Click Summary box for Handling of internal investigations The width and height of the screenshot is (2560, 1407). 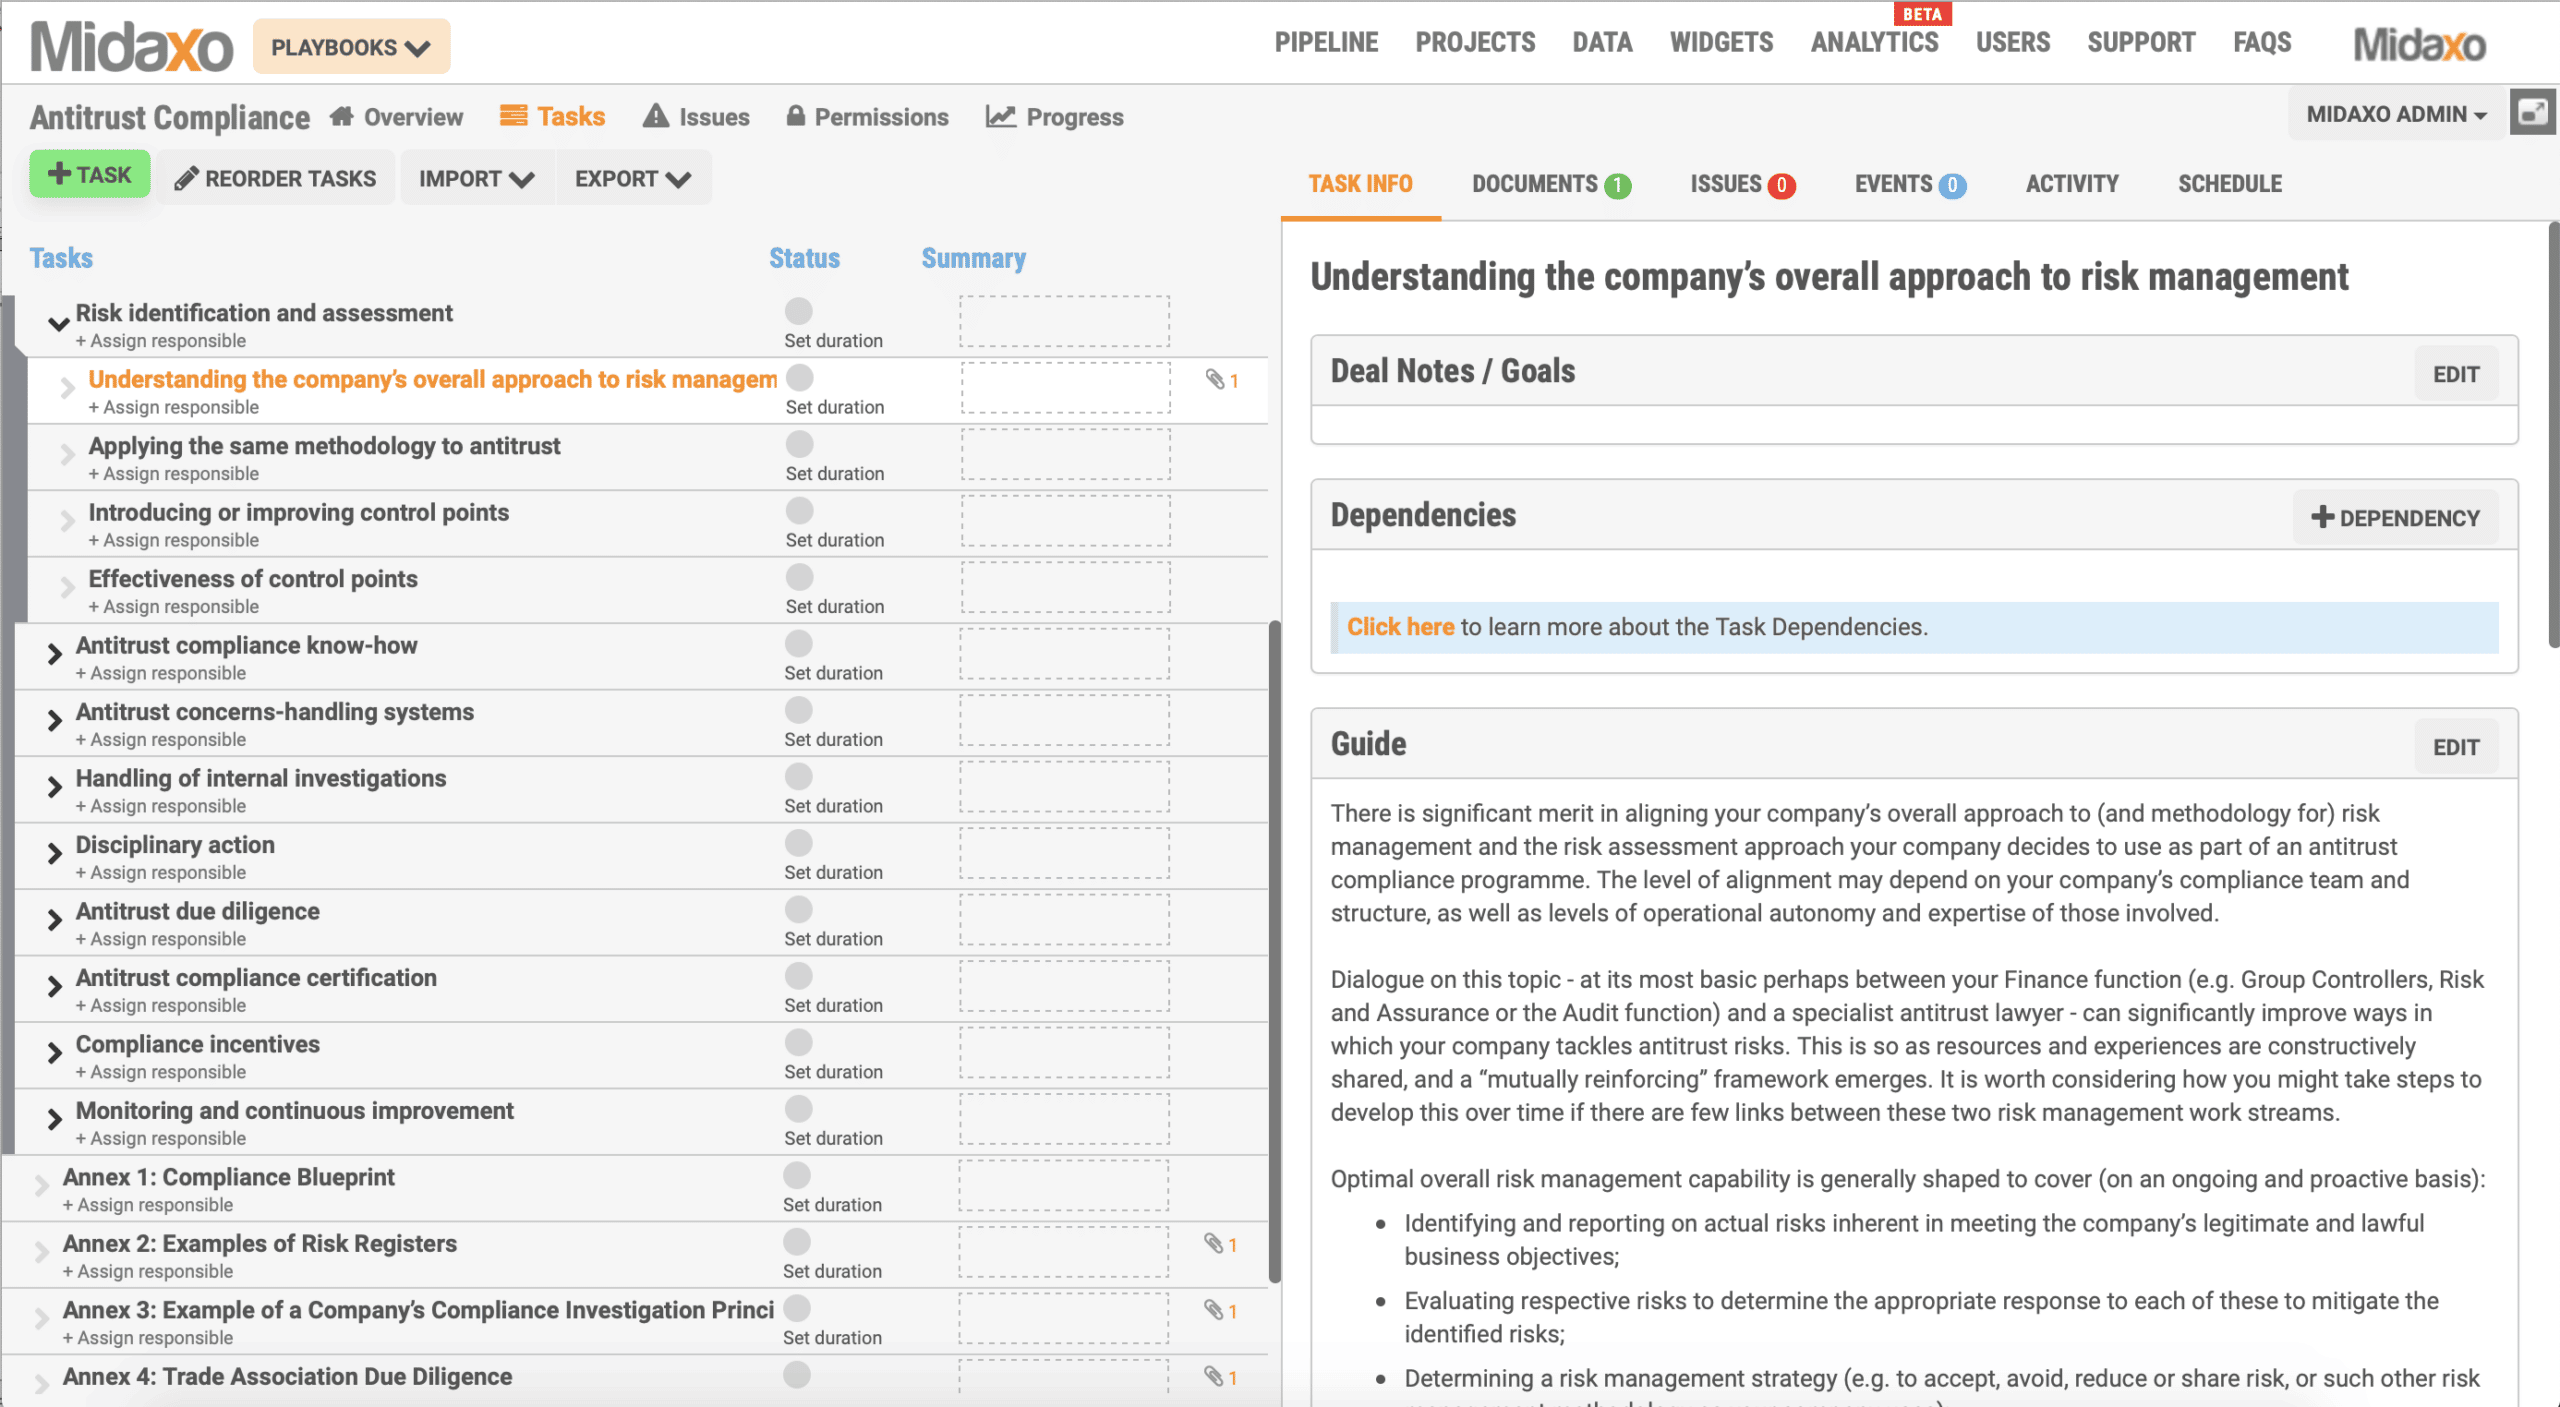1064,787
